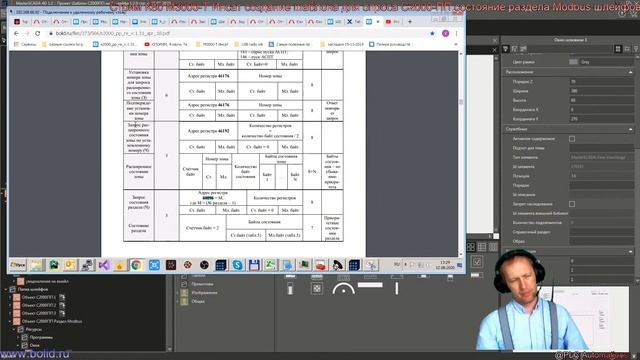The height and width of the screenshot is (360, 640).
Task: Select Объект С2000ПП 3 in project tree
Action: pos(39,313)
